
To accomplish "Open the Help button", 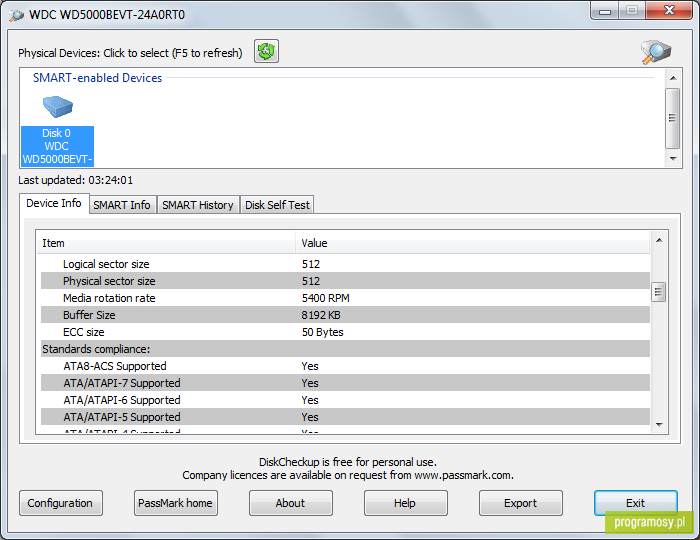I will 405,503.
